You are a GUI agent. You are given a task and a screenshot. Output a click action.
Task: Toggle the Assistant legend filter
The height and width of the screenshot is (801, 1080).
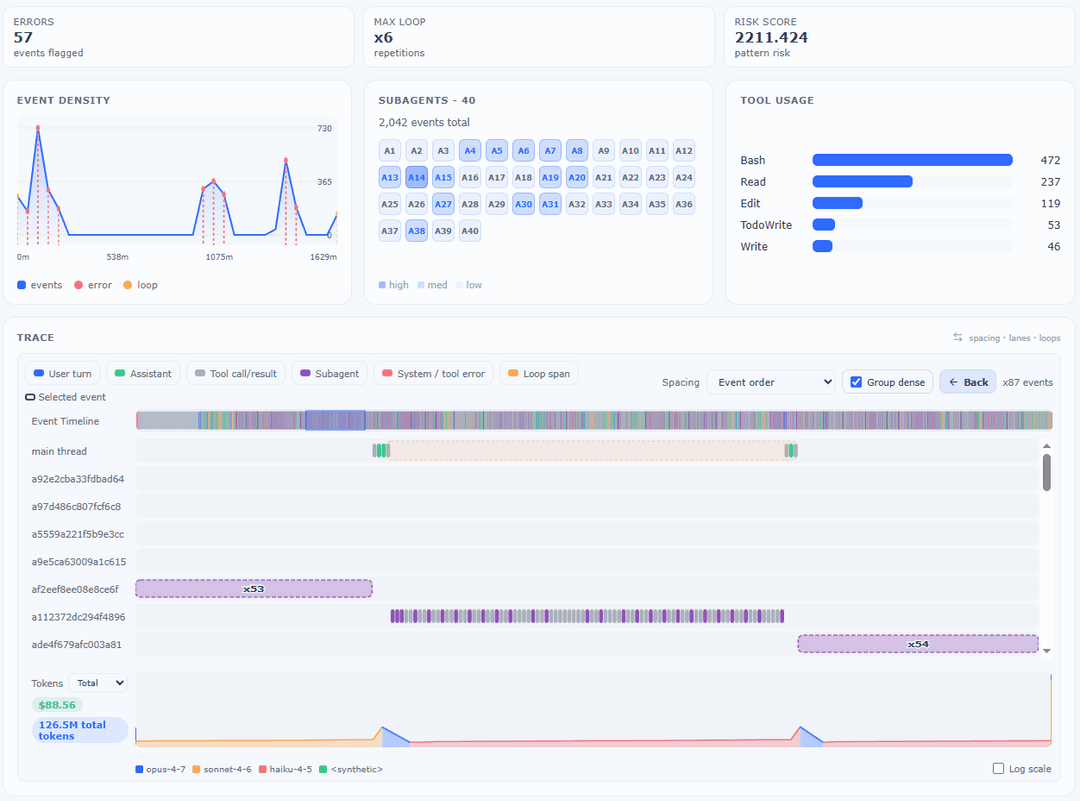coord(143,373)
